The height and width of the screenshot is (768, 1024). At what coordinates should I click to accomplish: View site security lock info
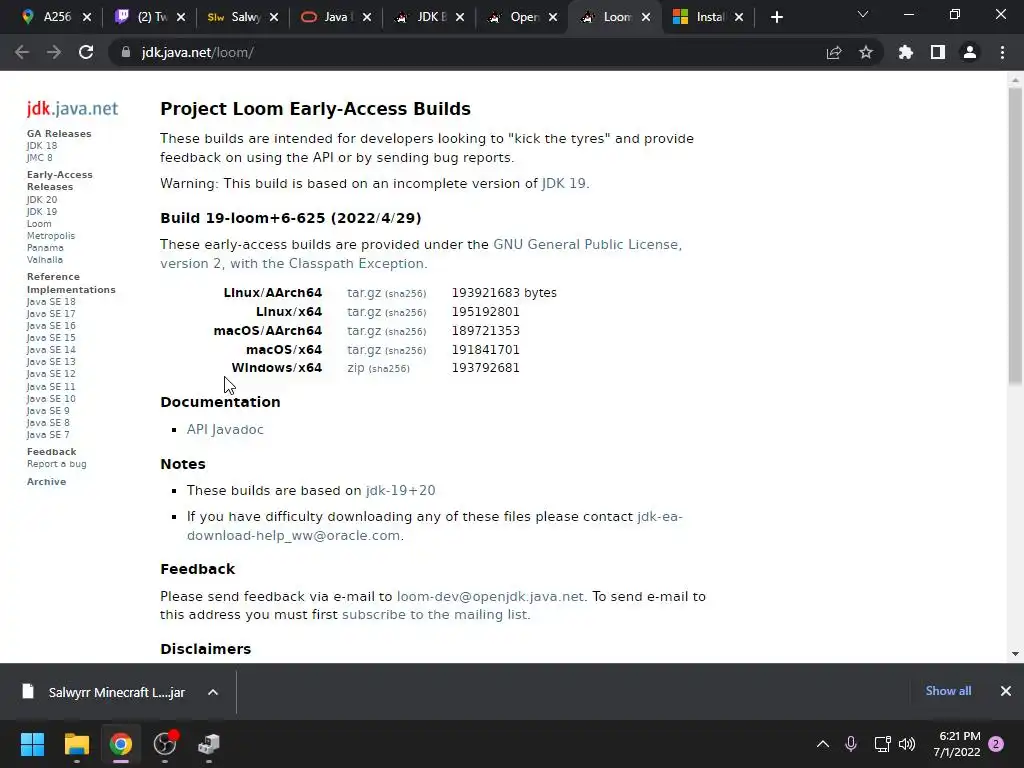click(125, 52)
